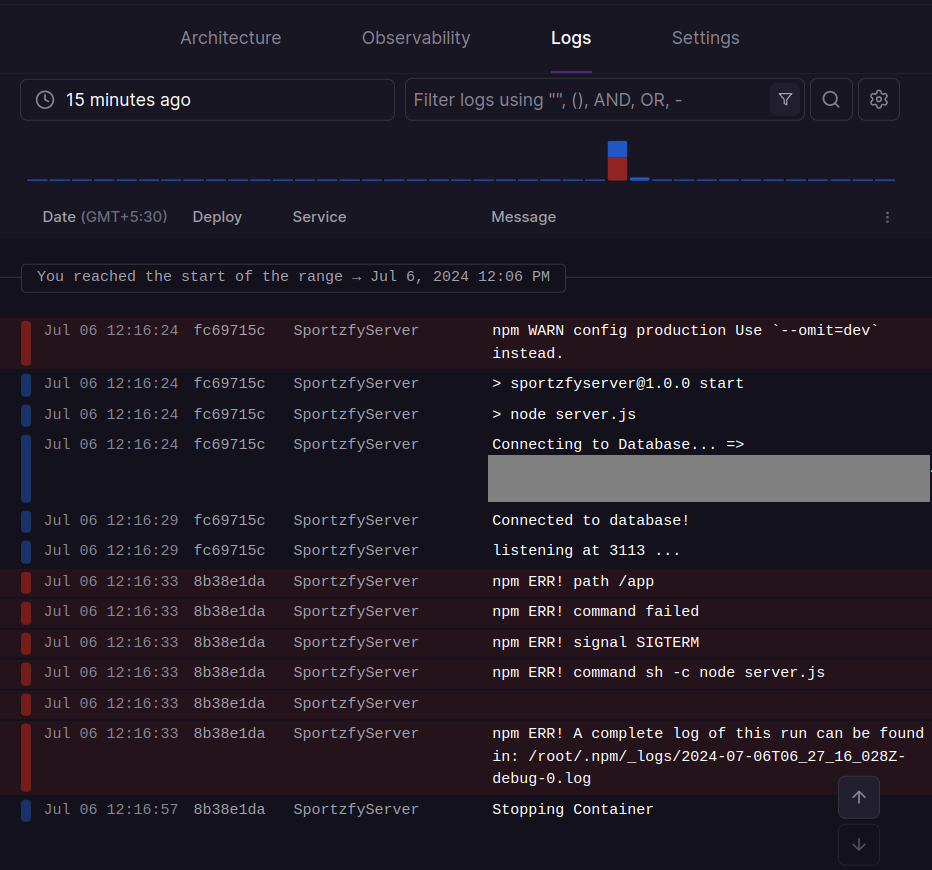This screenshot has width=932, height=870.
Task: Click the clock icon in time range
Action: pyautogui.click(x=45, y=100)
